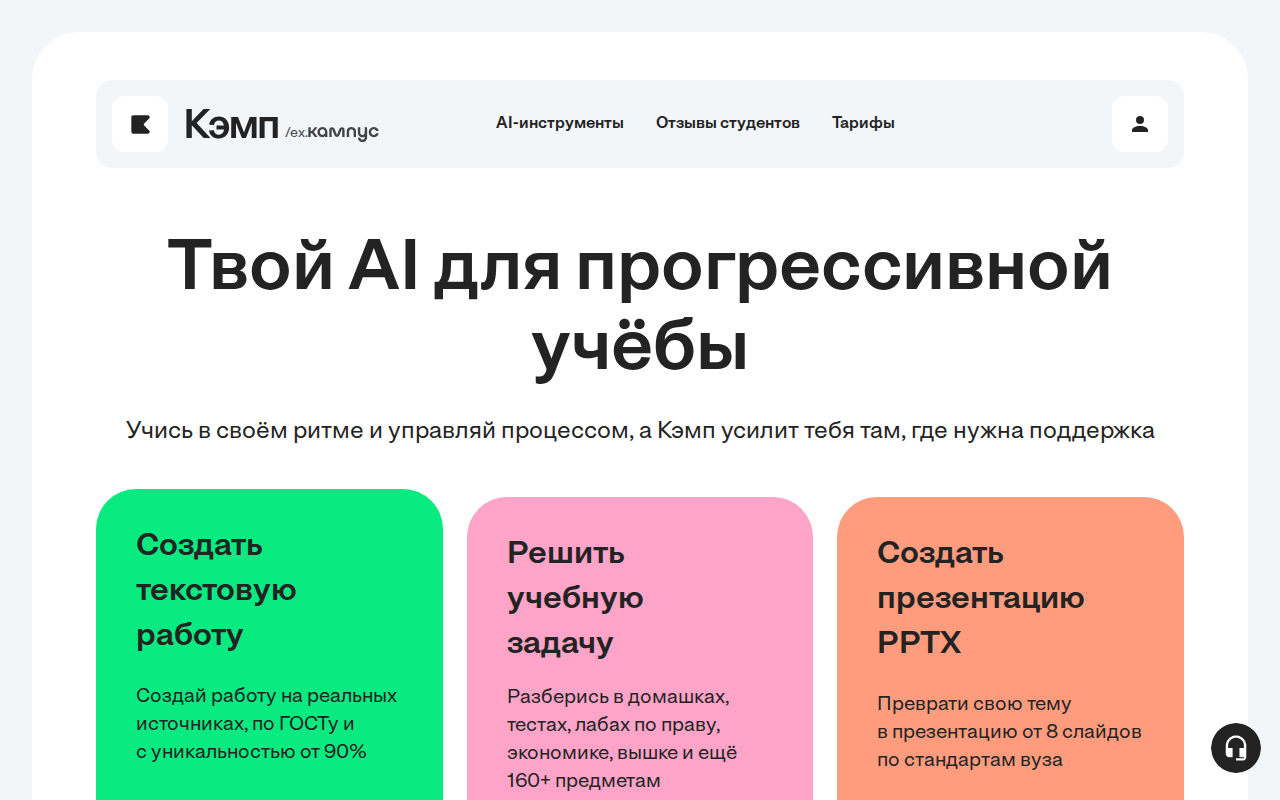This screenshot has width=1280, height=800.
Task: Click the ГОСТ uniqueness description text
Action: click(266, 723)
